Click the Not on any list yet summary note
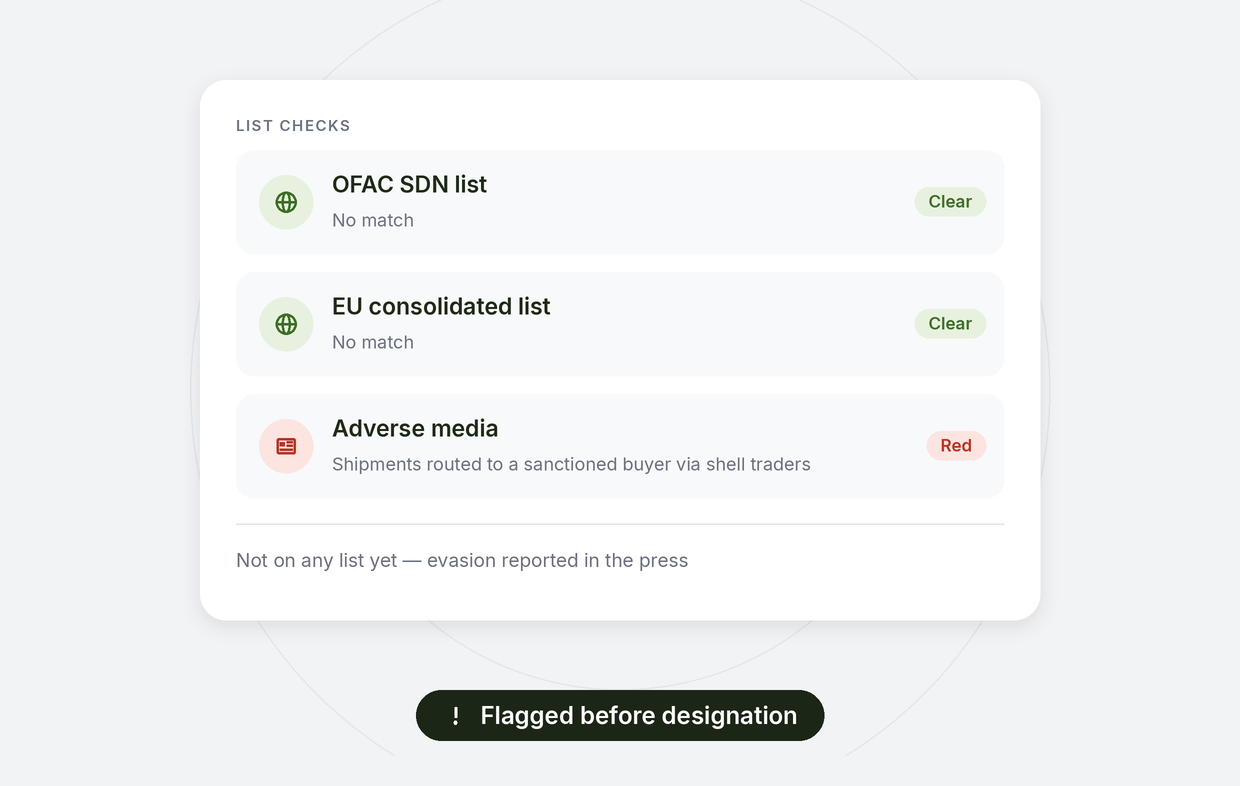1240x786 pixels. coord(462,560)
